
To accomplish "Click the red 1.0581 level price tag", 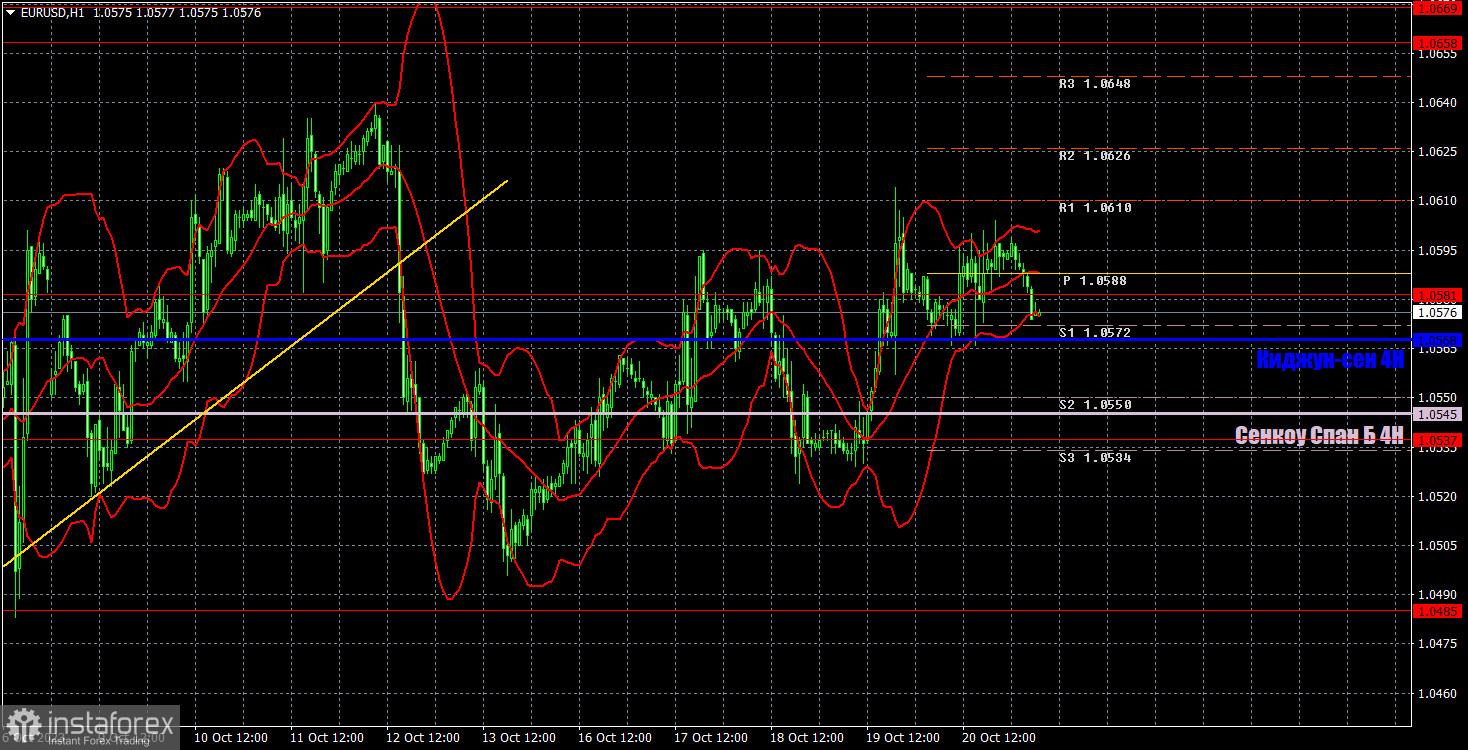I will (1438, 296).
